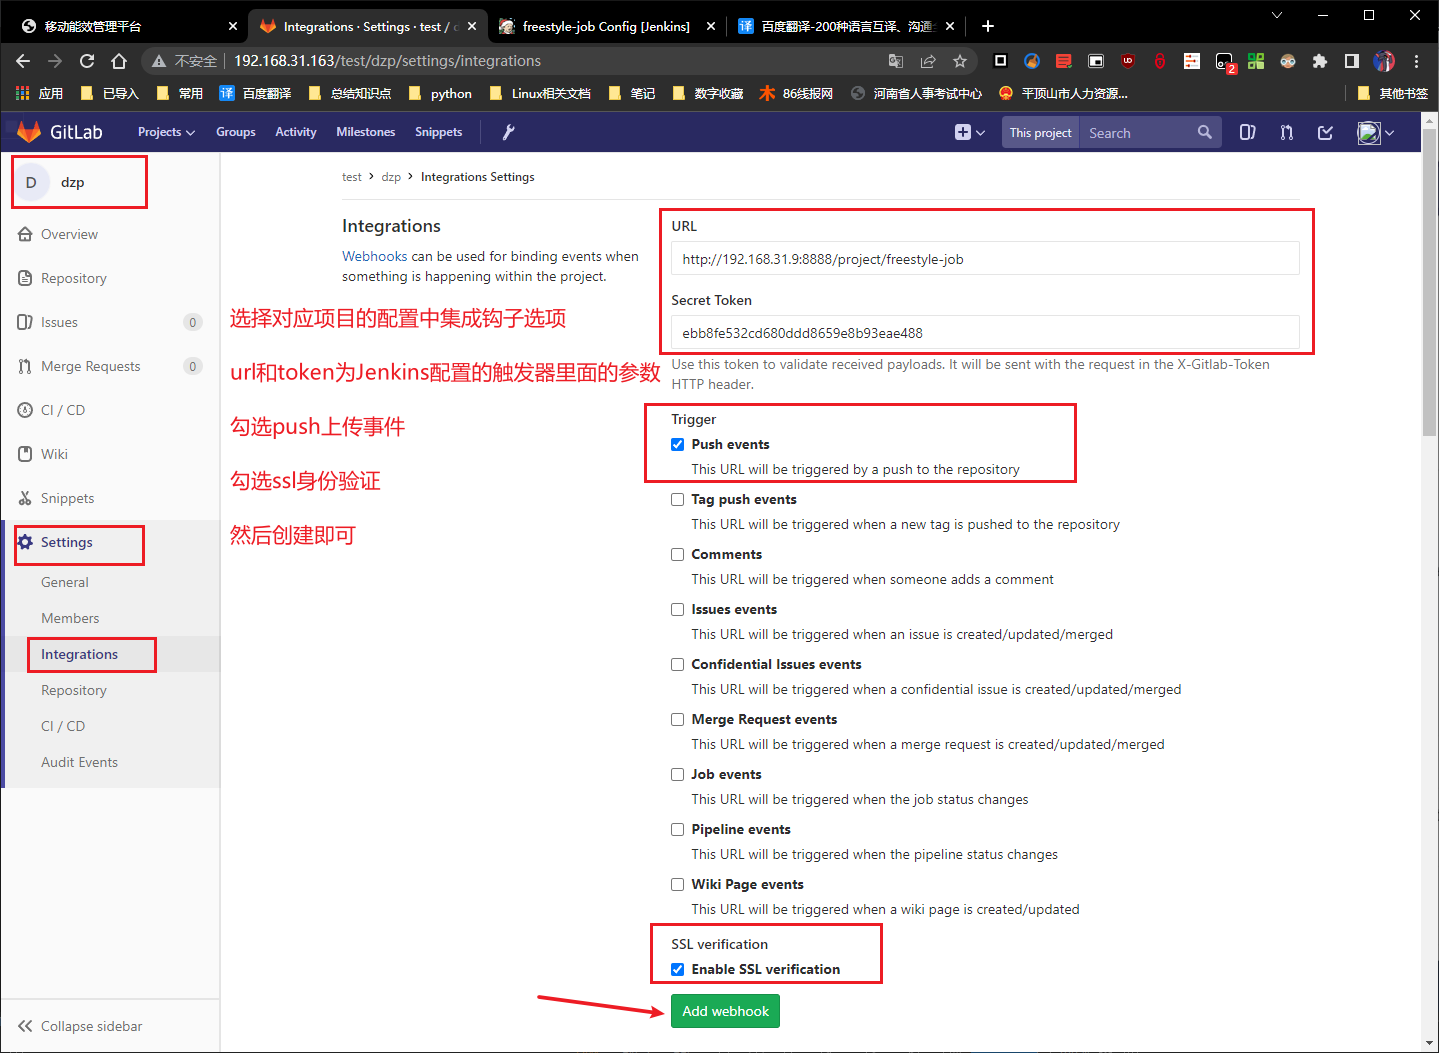Viewport: 1439px width, 1053px height.
Task: Open Issues in sidebar
Action: (x=60, y=322)
